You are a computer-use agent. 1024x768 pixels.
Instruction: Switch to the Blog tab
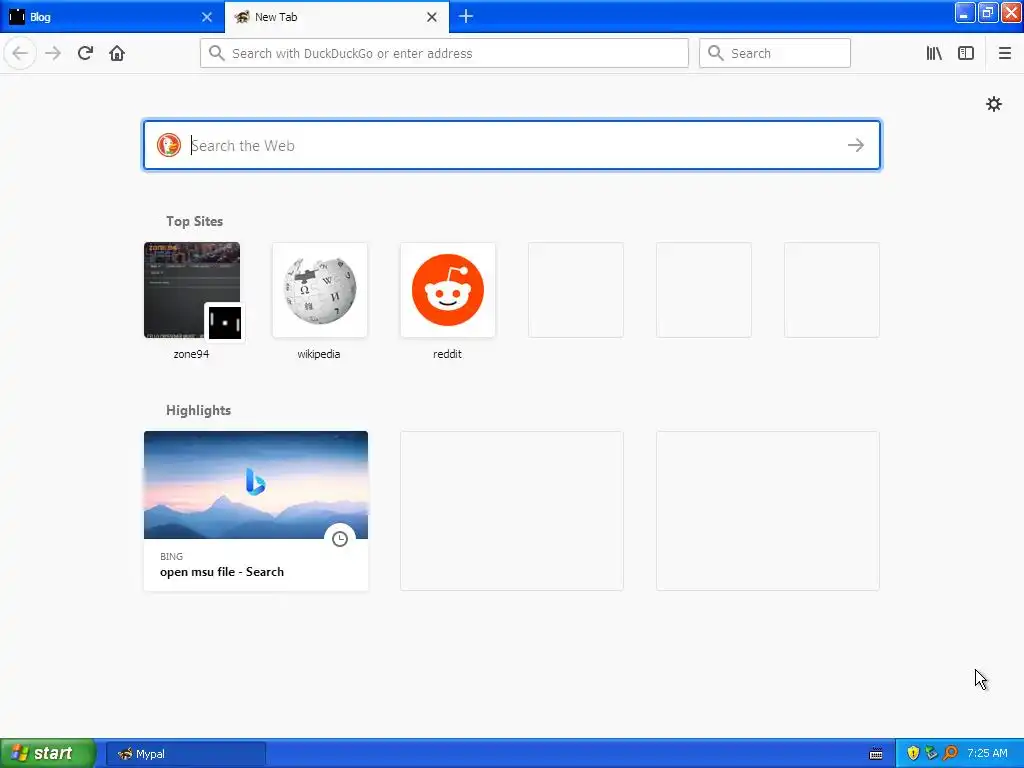tap(112, 17)
